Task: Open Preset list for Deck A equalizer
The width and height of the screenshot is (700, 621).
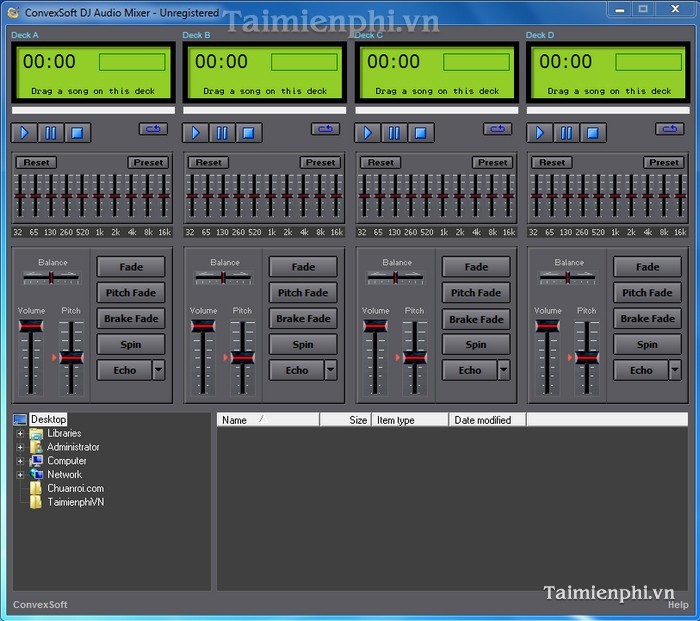Action: 148,163
